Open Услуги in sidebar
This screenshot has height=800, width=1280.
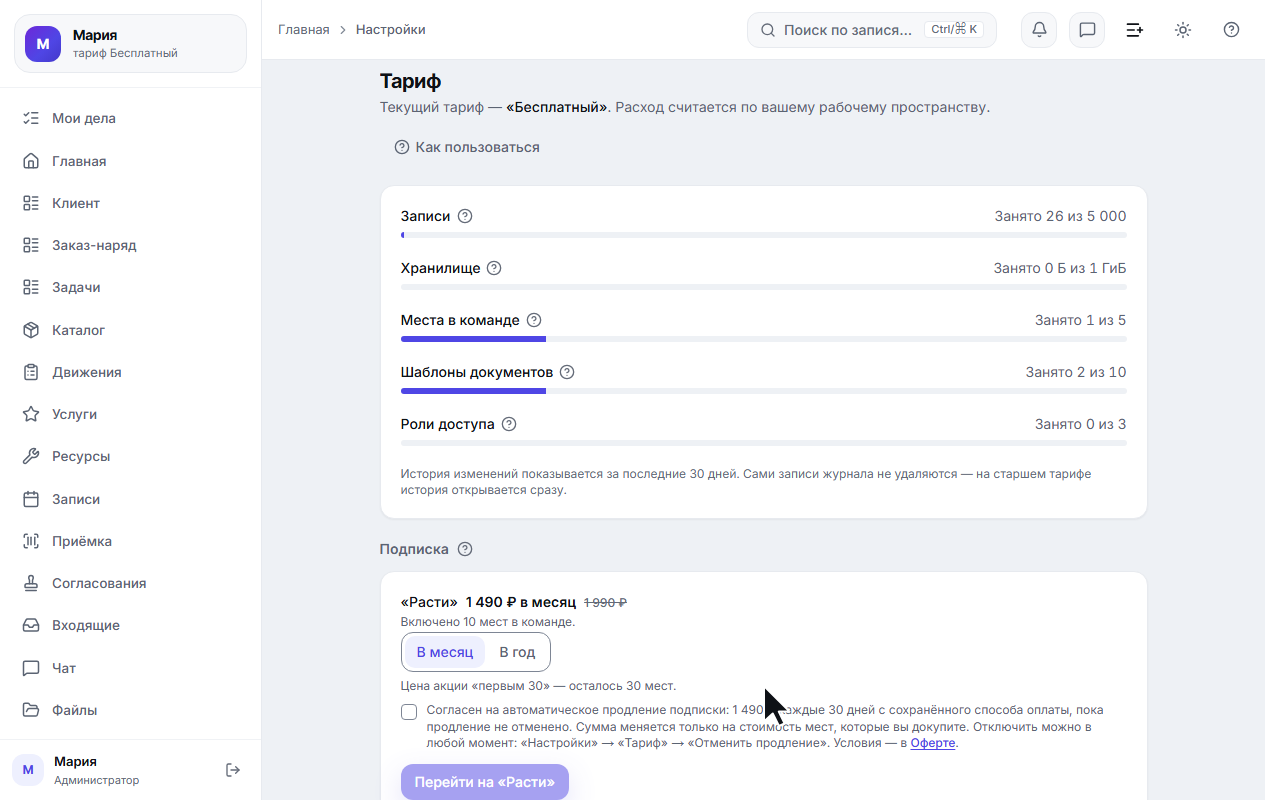click(x=130, y=414)
